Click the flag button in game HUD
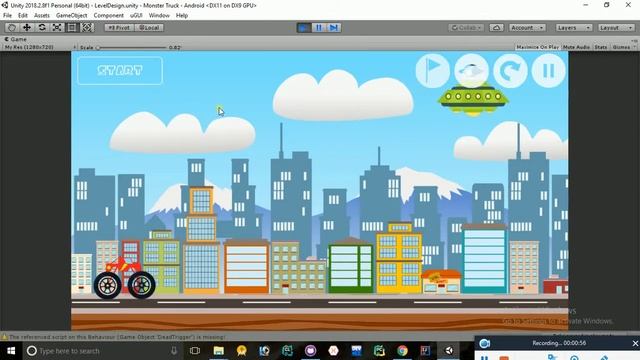This screenshot has height=360, width=640. (x=433, y=71)
